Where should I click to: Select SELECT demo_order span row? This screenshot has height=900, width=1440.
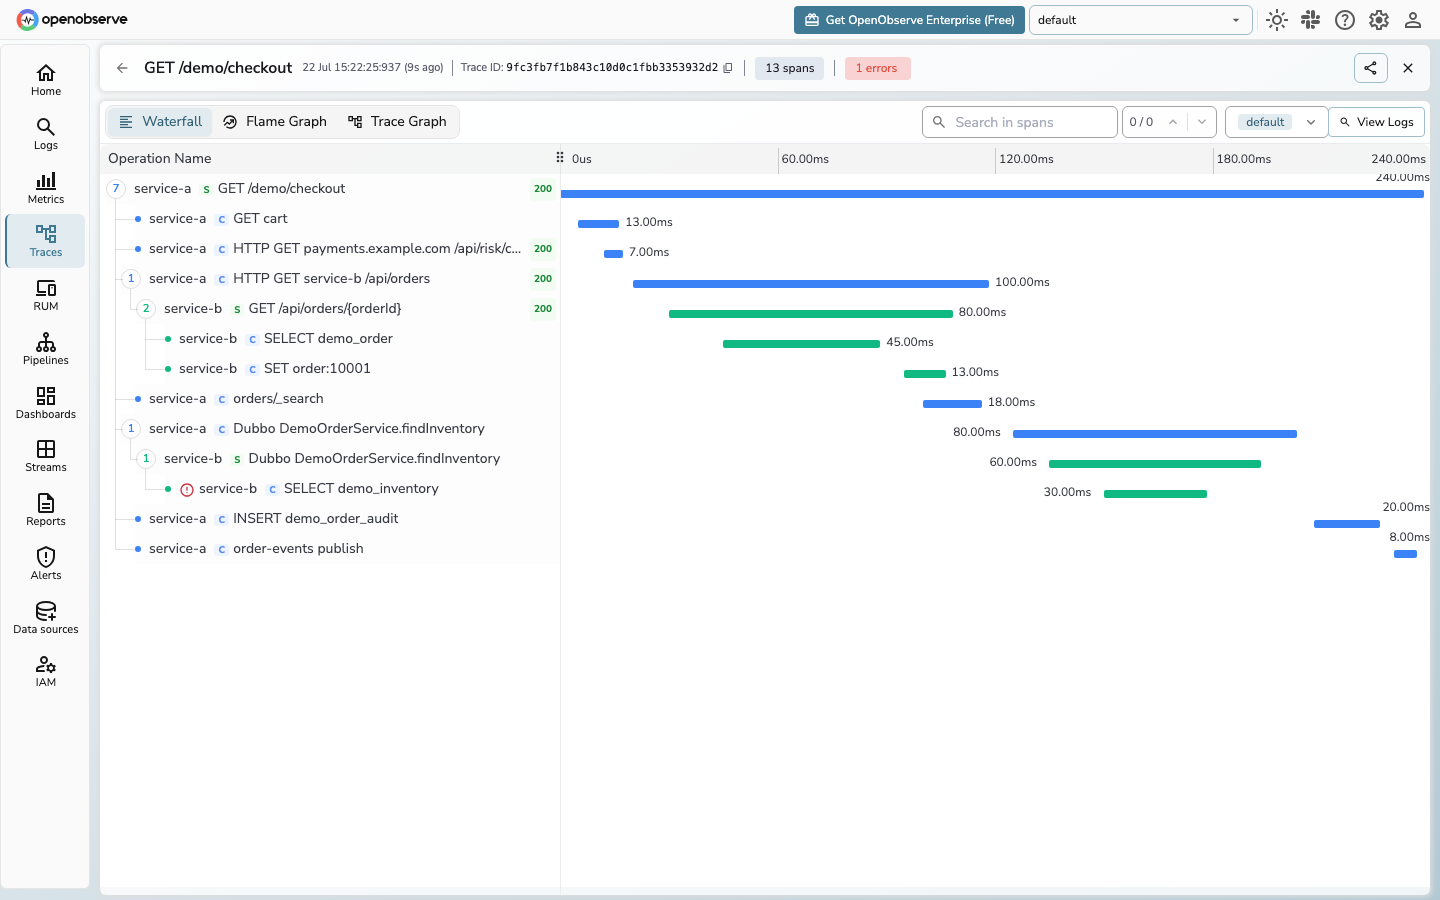point(330,338)
